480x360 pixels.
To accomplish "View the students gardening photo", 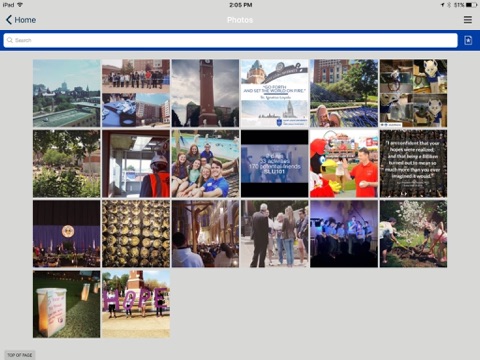I will coord(413,234).
